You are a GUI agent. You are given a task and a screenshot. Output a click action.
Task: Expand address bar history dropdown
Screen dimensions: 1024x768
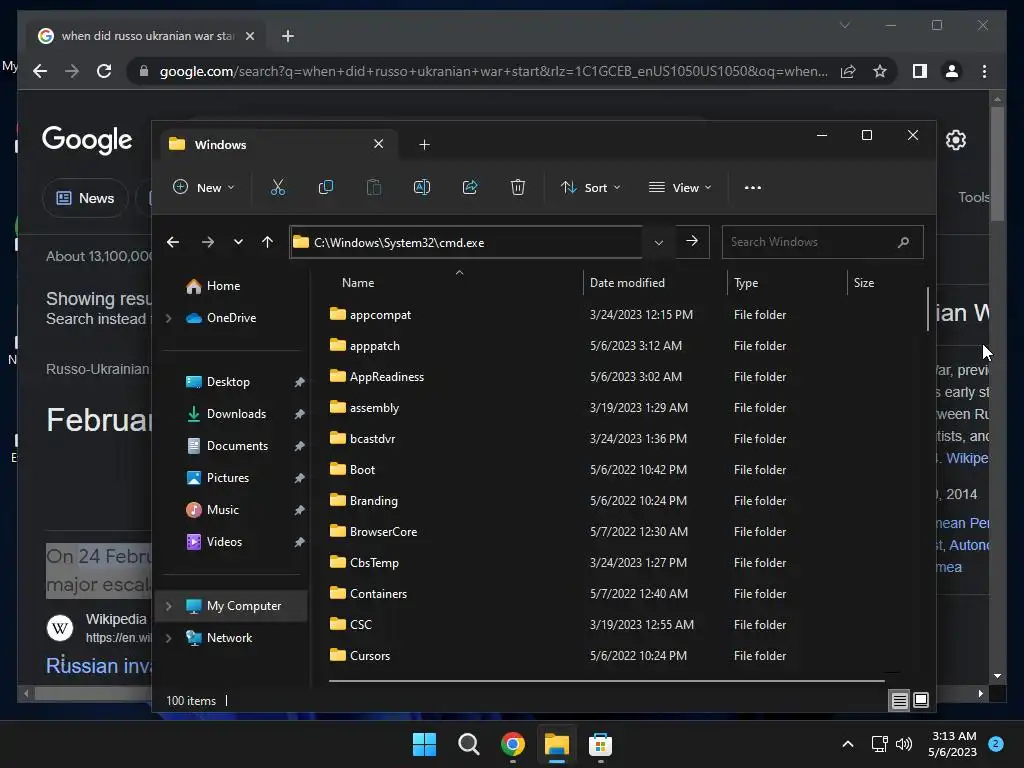coord(658,242)
